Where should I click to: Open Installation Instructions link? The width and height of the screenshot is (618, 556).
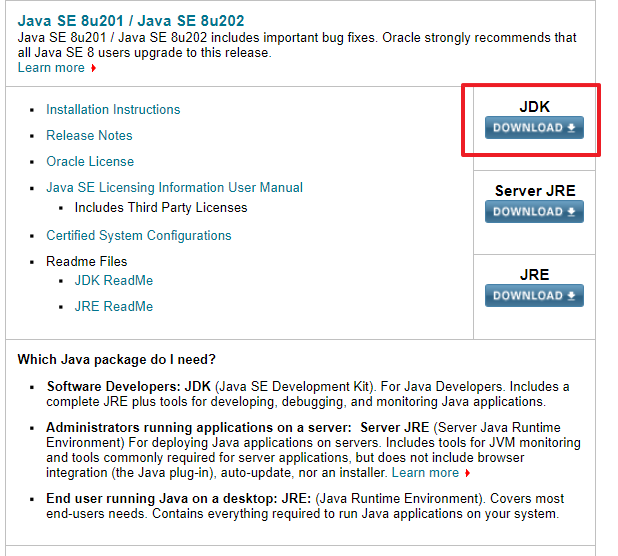[x=113, y=109]
